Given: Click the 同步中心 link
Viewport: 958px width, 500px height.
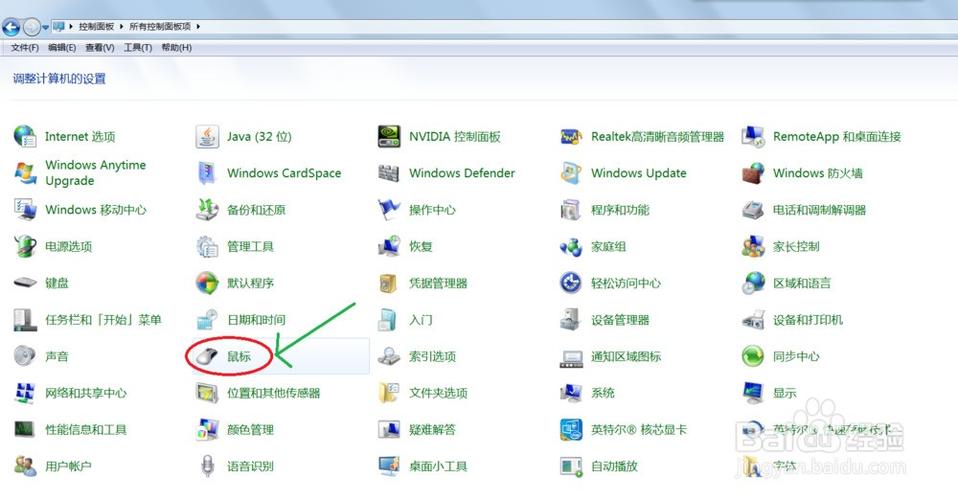Looking at the screenshot, I should [x=796, y=356].
